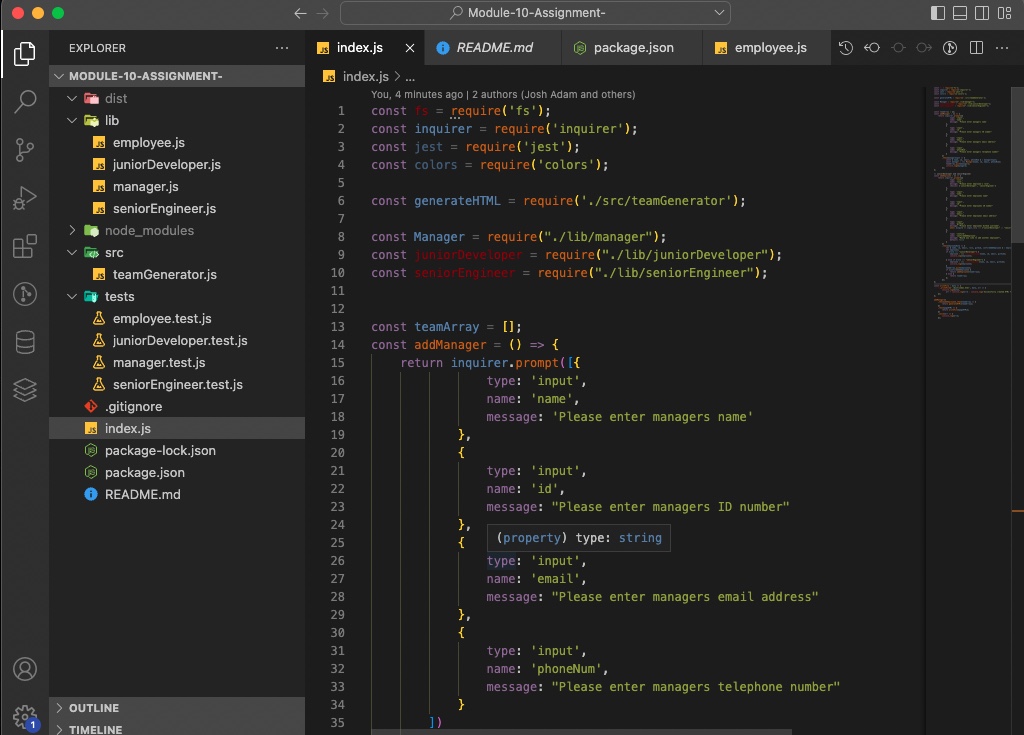Open teamGenerator.js file
Screen dimensions: 1024x735
click(177, 274)
